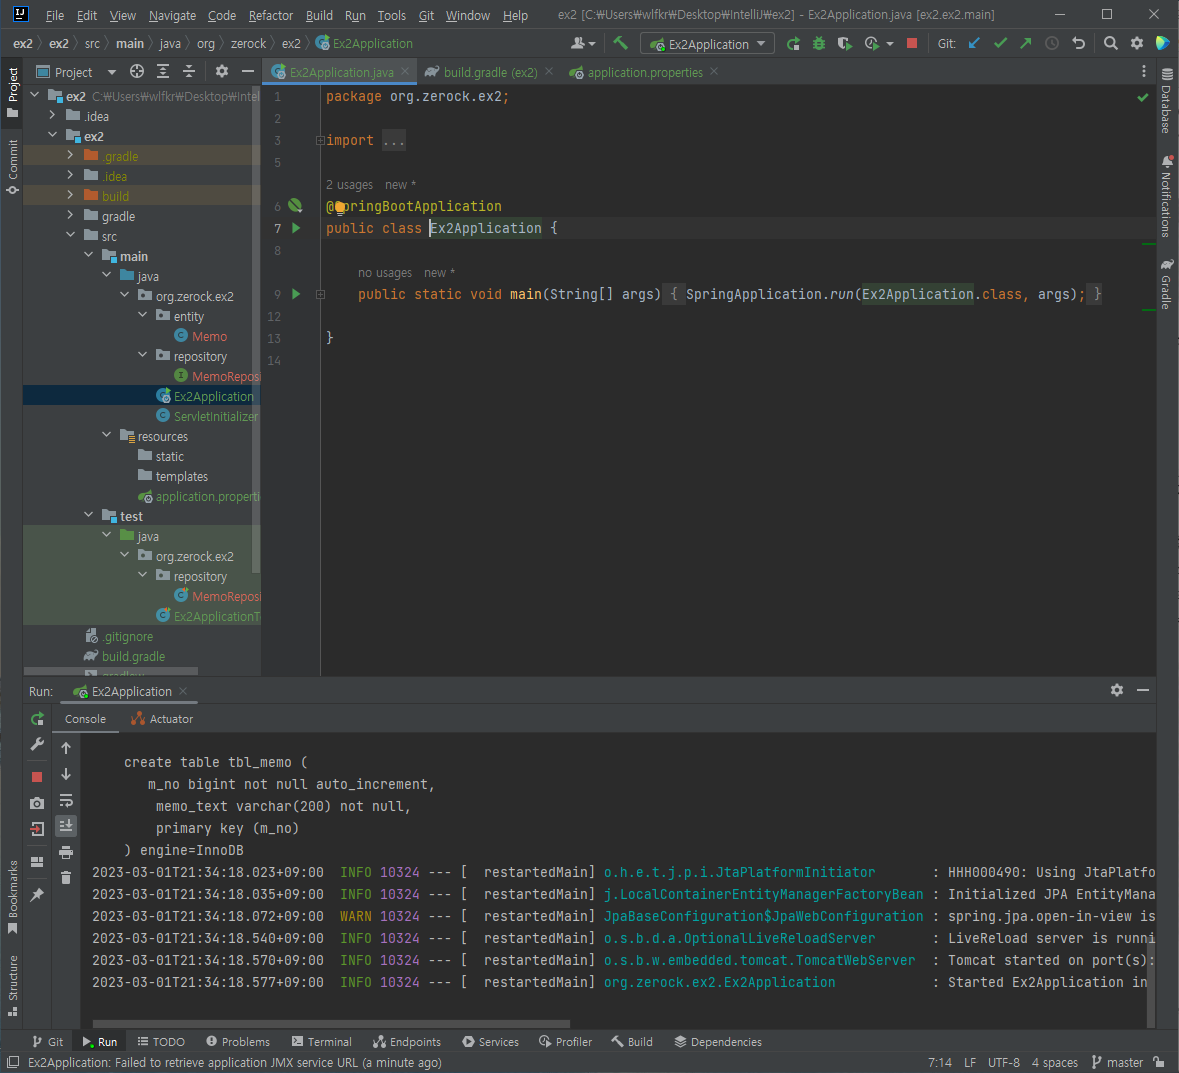The image size is (1179, 1073).
Task: Click the "2 usages" hint above the class
Action: point(349,185)
